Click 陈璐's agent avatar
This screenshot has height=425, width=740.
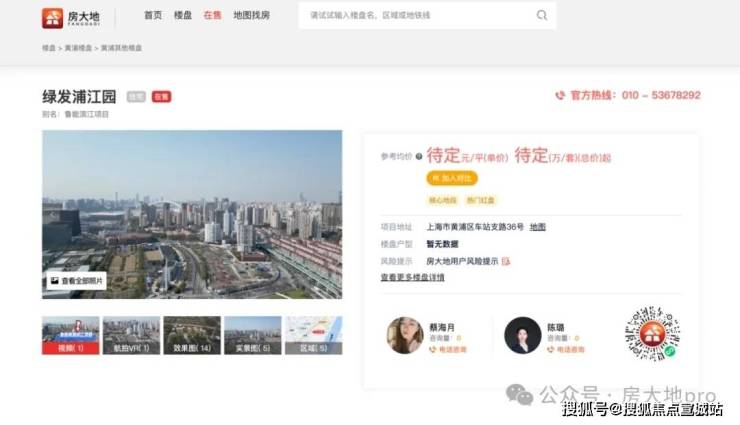click(522, 334)
